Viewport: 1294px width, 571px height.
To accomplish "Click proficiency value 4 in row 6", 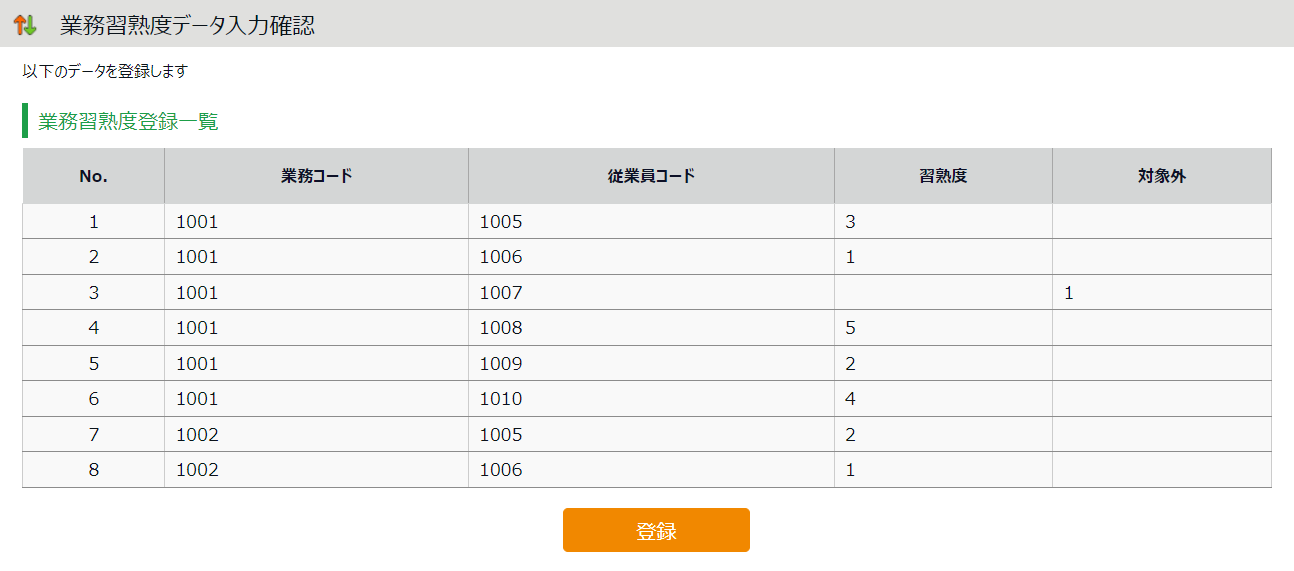I will click(850, 399).
